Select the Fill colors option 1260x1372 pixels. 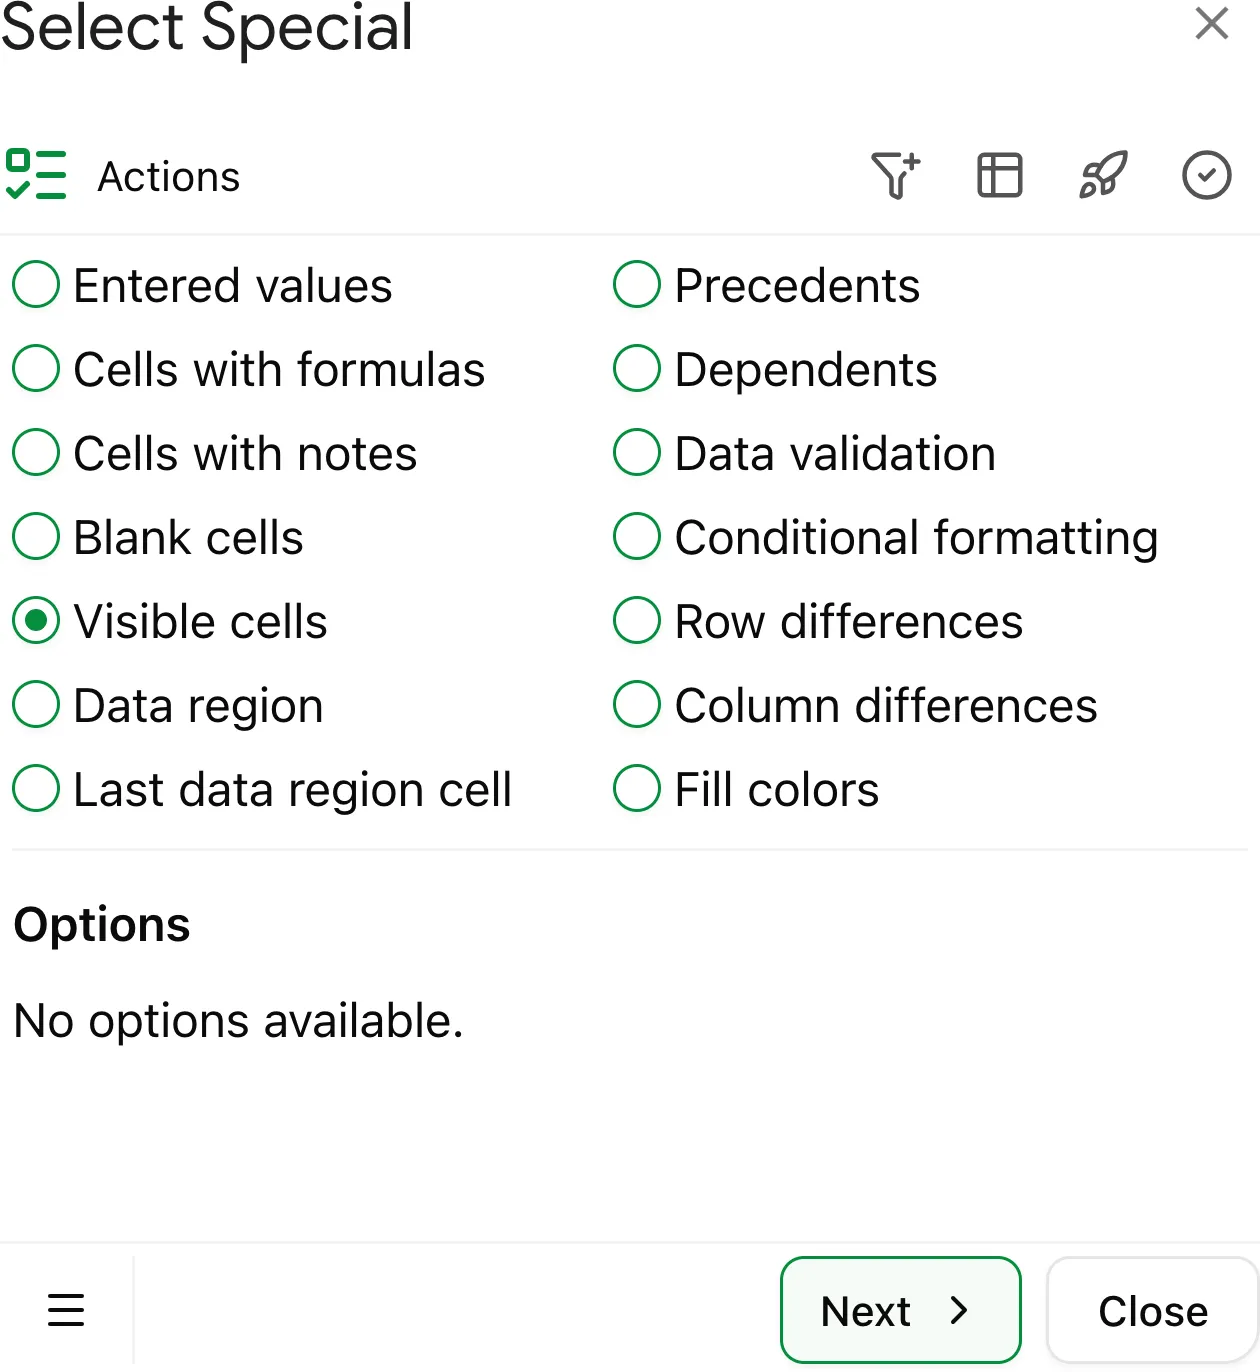pos(636,788)
